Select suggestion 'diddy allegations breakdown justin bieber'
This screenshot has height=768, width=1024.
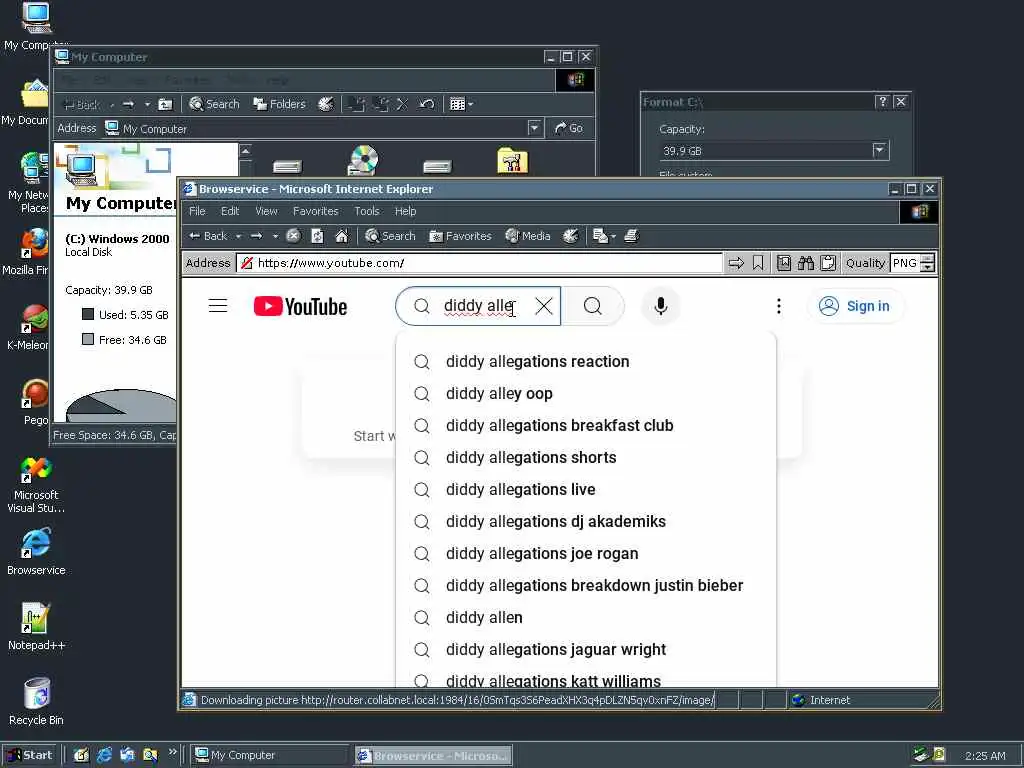[586, 585]
